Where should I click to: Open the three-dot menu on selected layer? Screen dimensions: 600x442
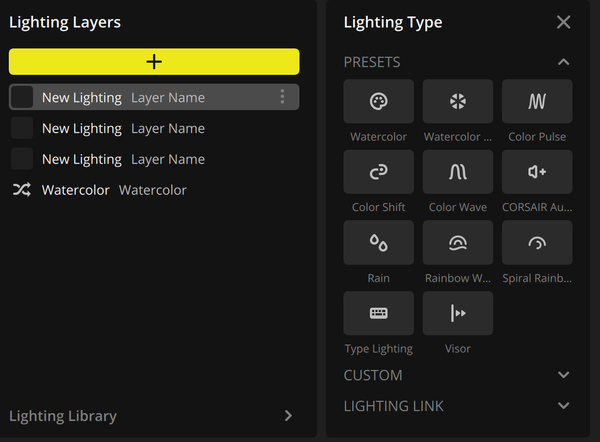coord(282,97)
